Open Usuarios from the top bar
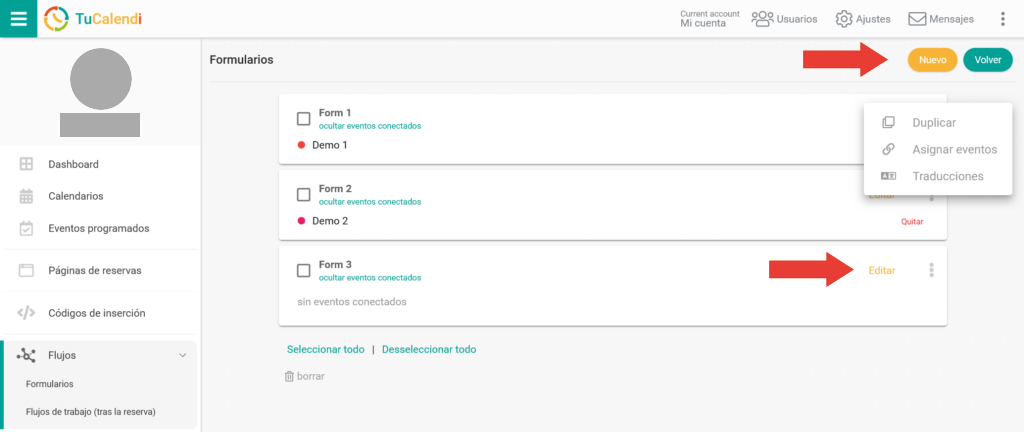This screenshot has height=432, width=1024. coord(784,19)
